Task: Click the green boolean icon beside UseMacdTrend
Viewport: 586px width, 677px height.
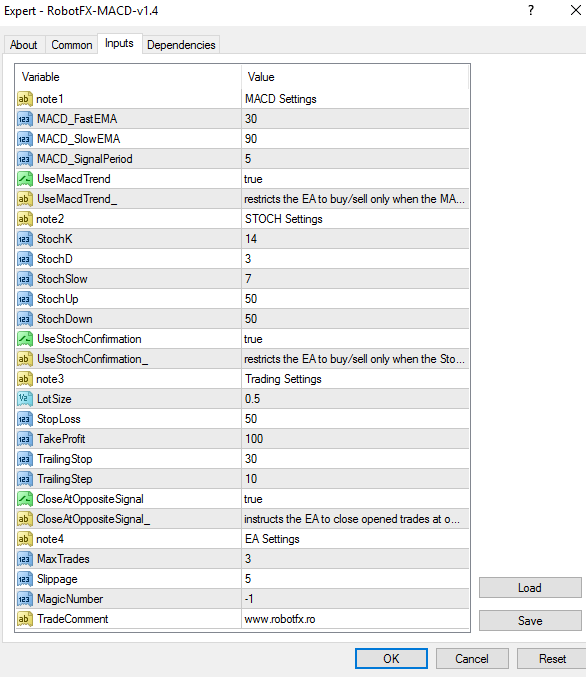Action: (25, 179)
